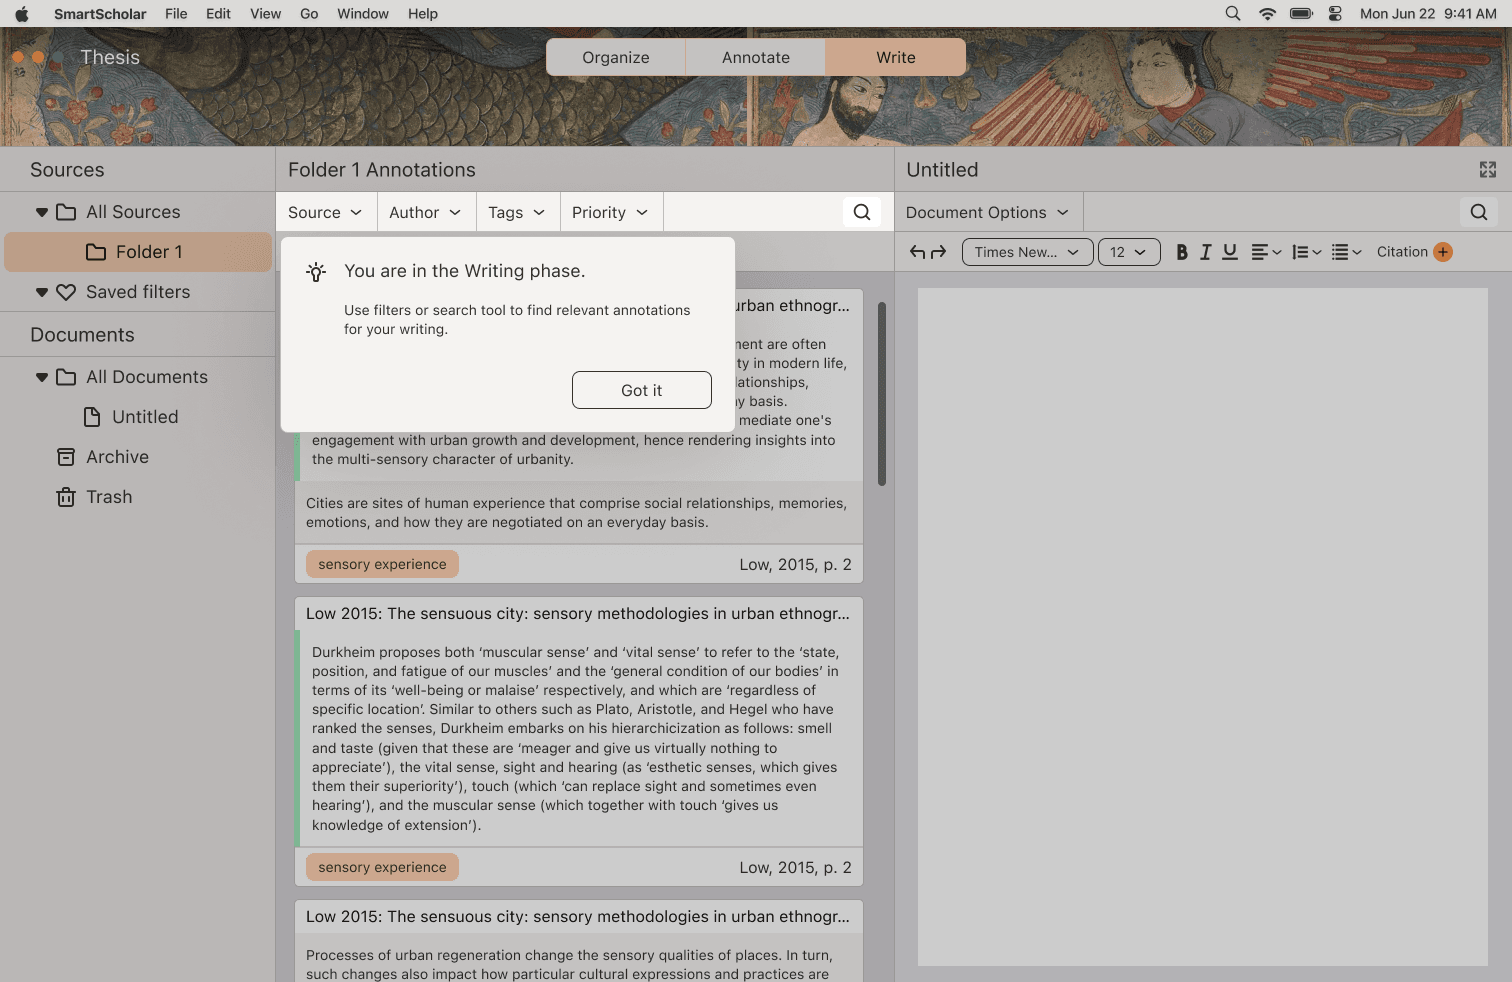Undo the last edit in the document toolbar
1512x982 pixels.
pyautogui.click(x=917, y=252)
